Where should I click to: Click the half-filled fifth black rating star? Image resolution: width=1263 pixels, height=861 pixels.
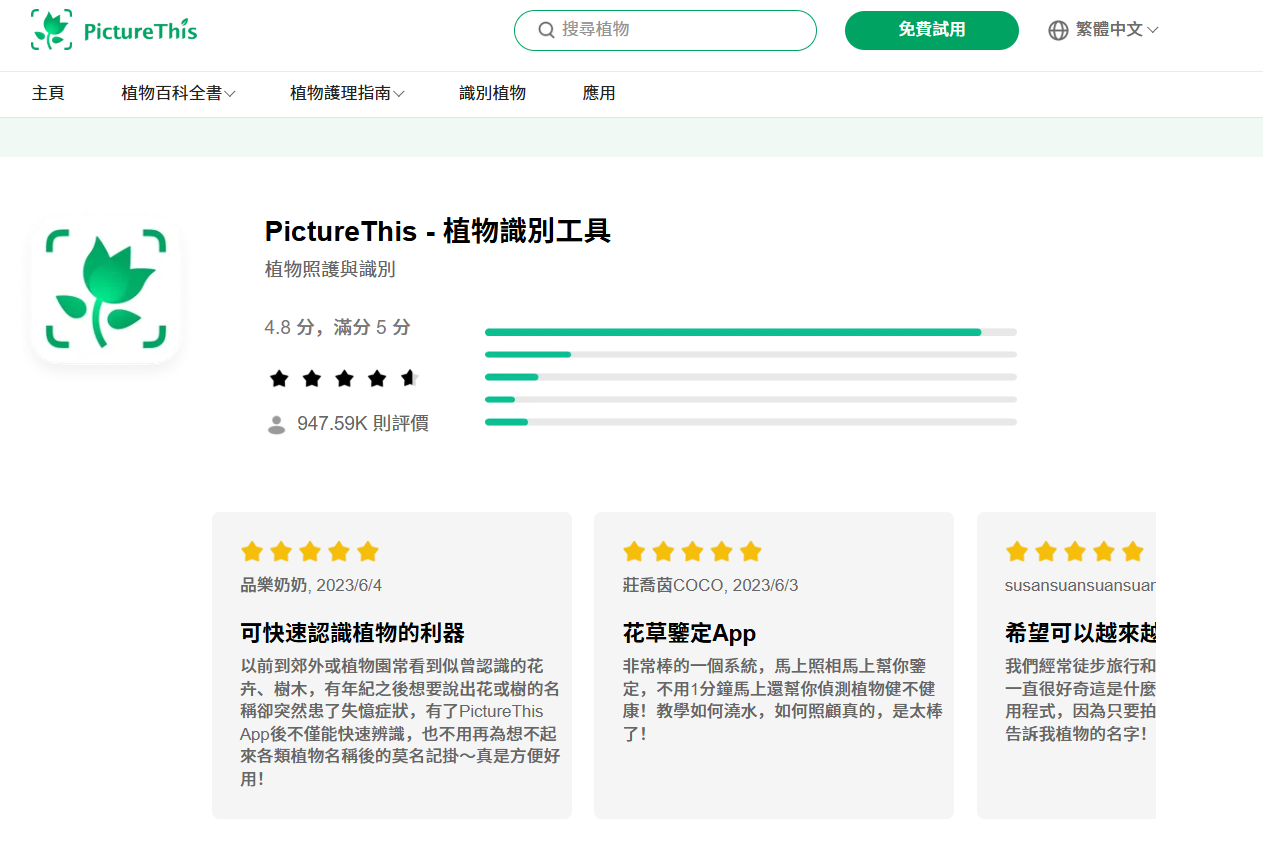coord(409,378)
